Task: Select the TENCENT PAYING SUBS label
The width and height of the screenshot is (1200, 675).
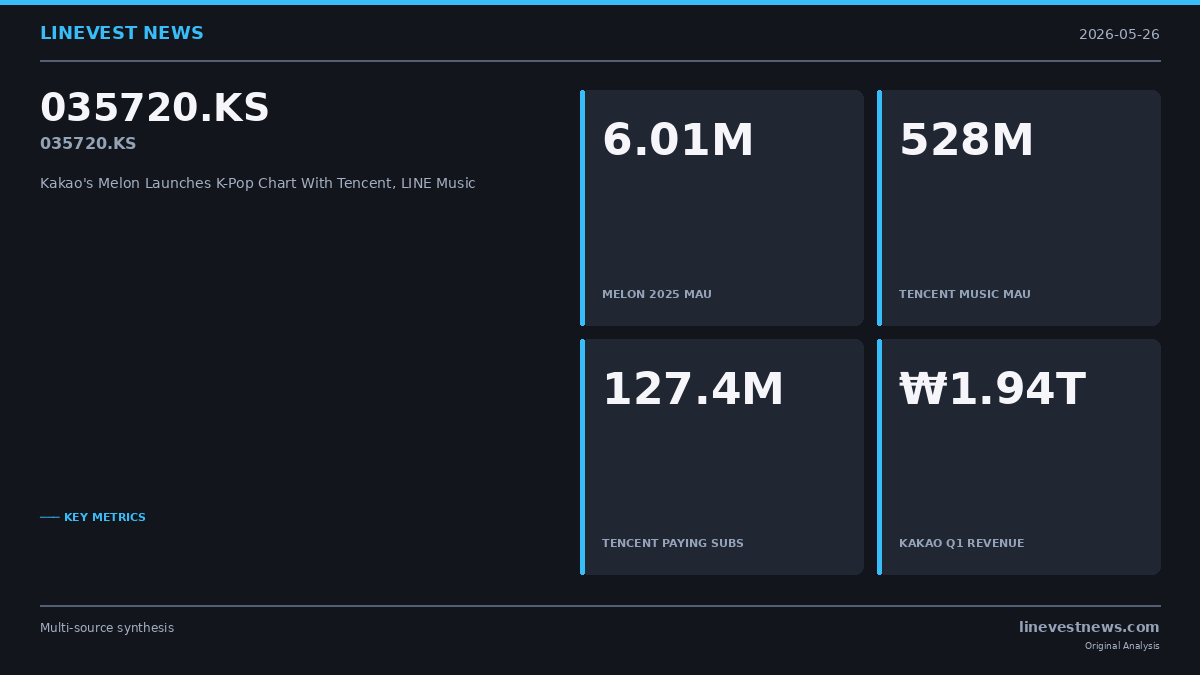Action: point(673,544)
